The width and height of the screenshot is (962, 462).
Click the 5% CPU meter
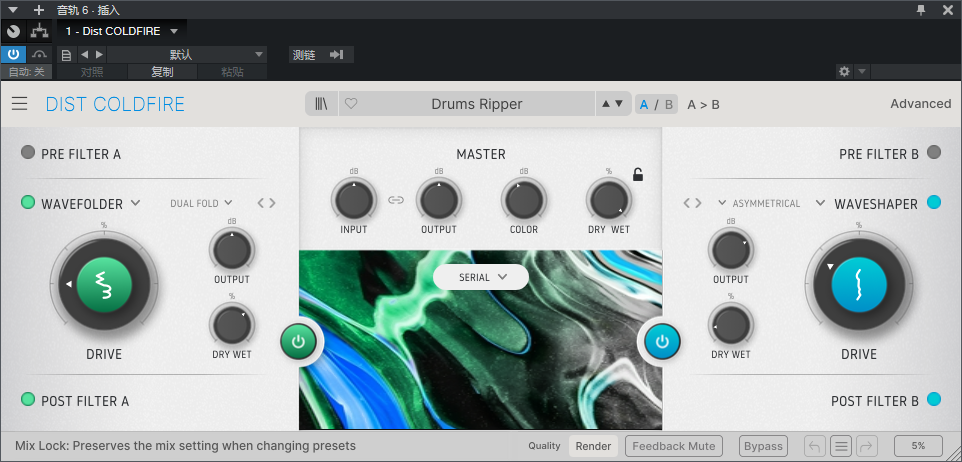tap(918, 446)
